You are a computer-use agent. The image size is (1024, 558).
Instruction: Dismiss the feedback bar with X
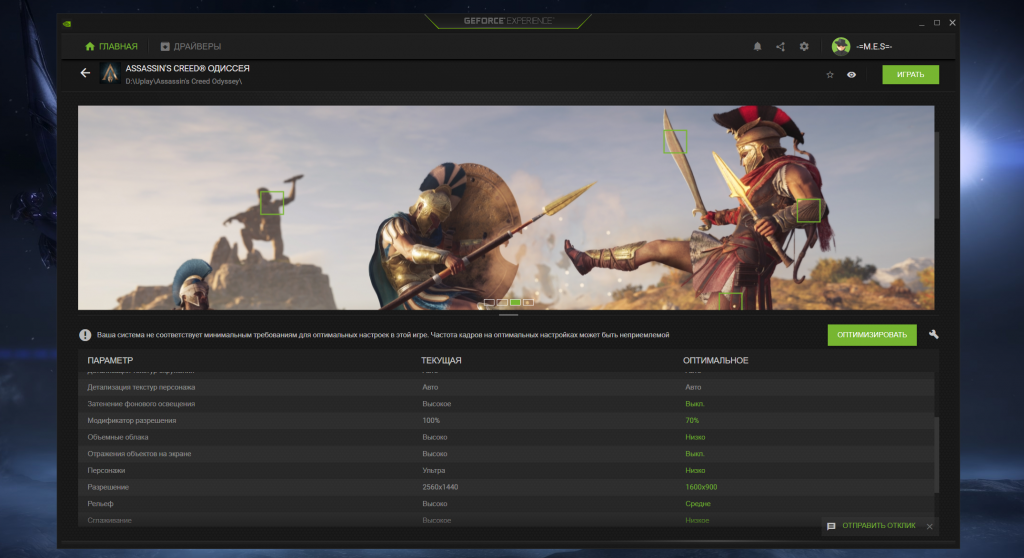tap(929, 526)
